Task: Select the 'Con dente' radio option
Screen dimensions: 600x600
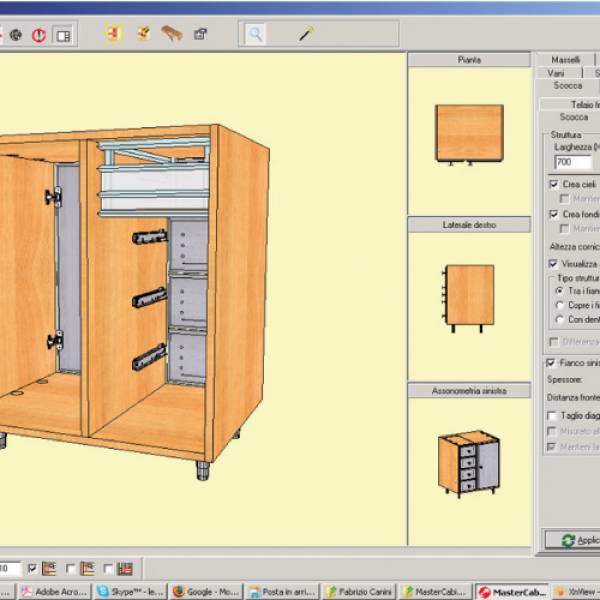Action: pyautogui.click(x=559, y=319)
